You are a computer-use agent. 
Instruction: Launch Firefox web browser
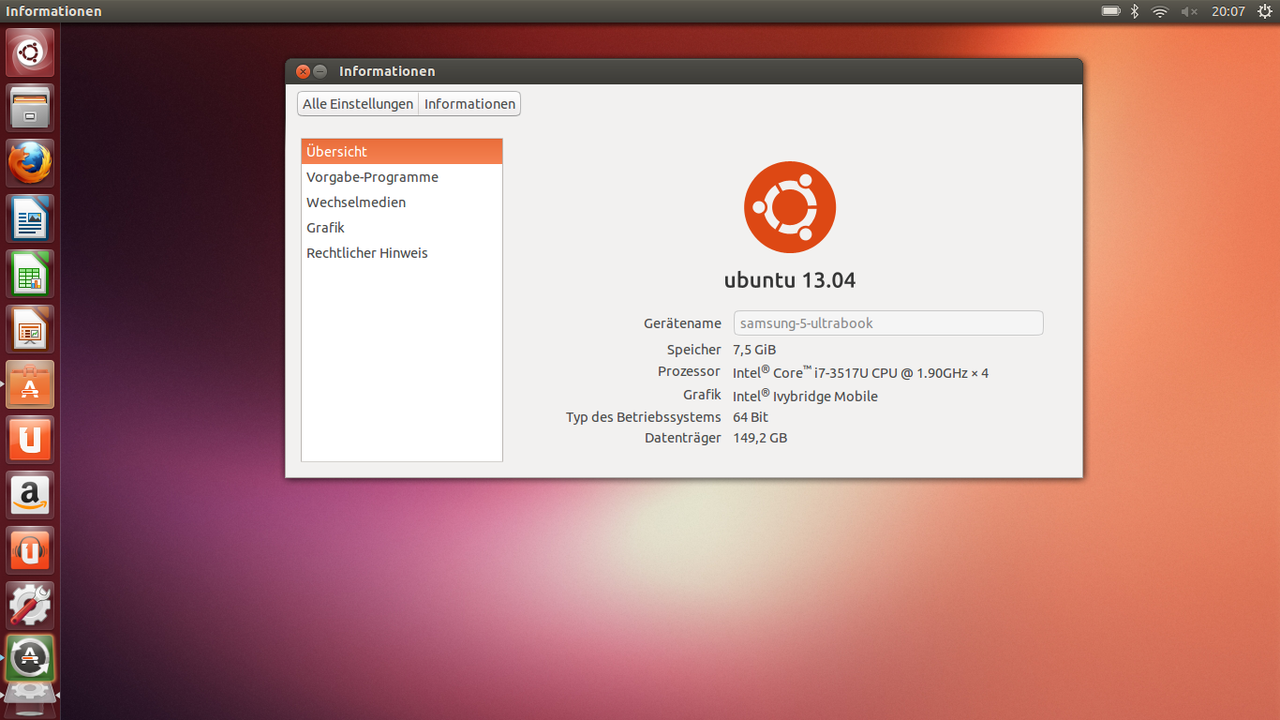(30, 163)
